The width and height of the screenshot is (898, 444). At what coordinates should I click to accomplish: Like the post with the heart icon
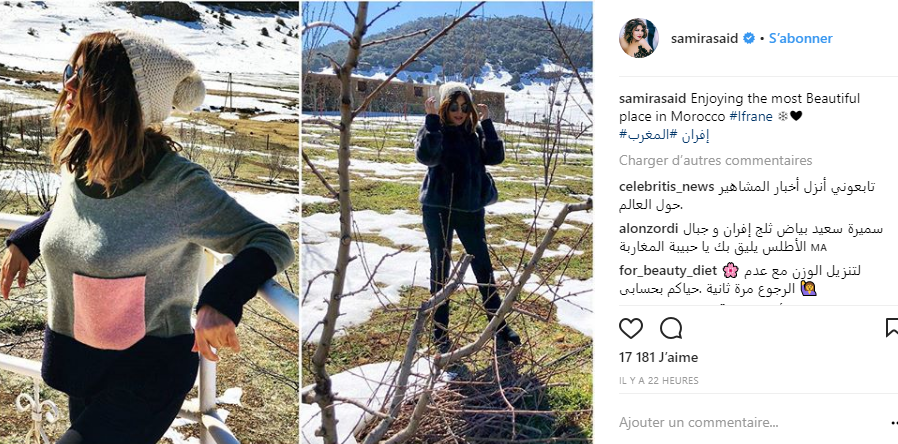point(631,328)
